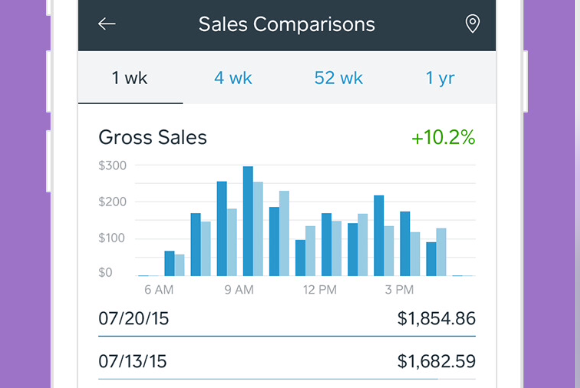The height and width of the screenshot is (388, 580).
Task: Open the location pin icon
Action: [472, 24]
